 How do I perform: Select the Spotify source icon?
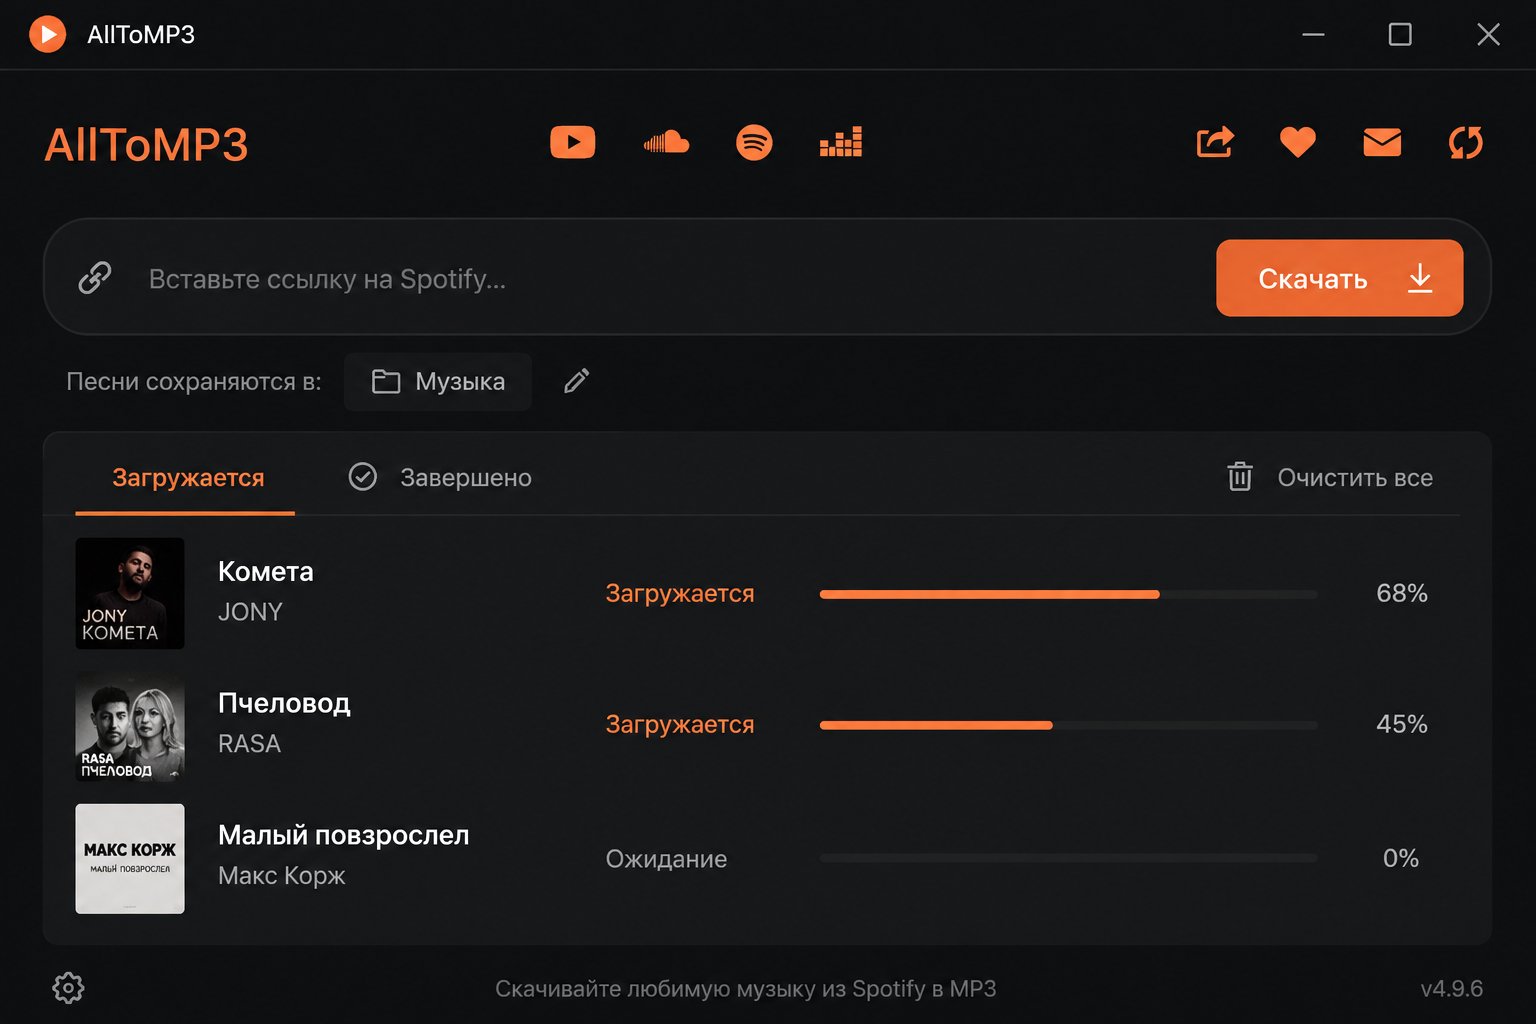(754, 143)
